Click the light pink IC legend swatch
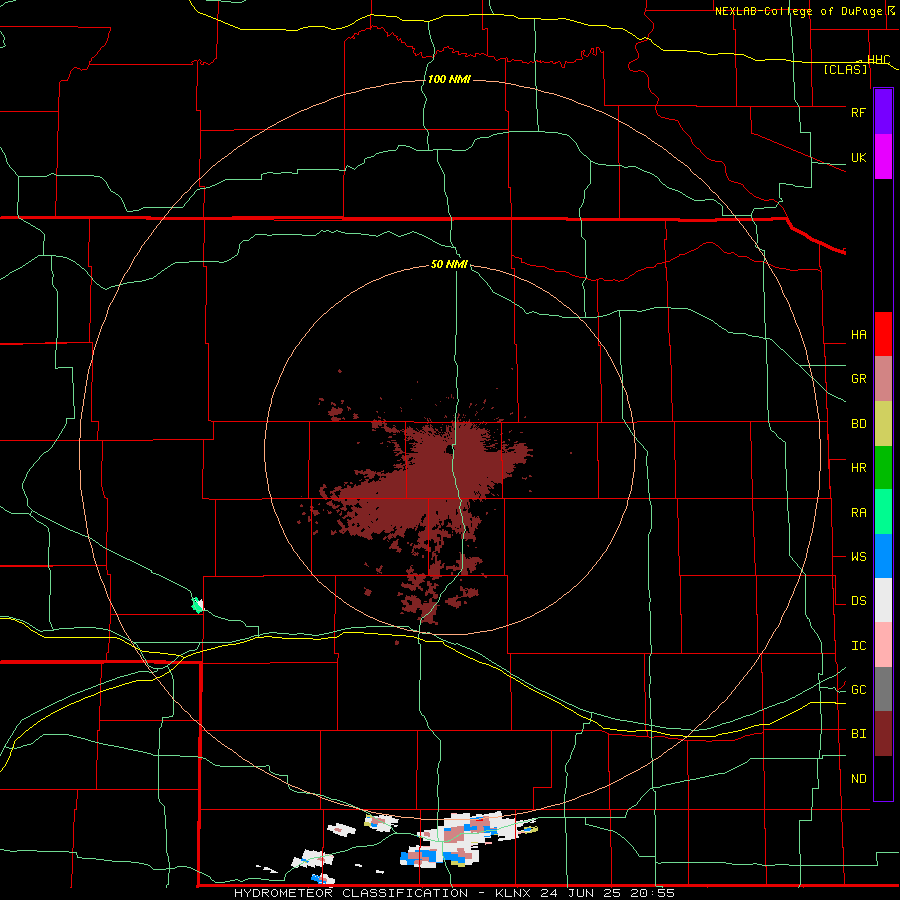This screenshot has width=900, height=900. click(883, 645)
